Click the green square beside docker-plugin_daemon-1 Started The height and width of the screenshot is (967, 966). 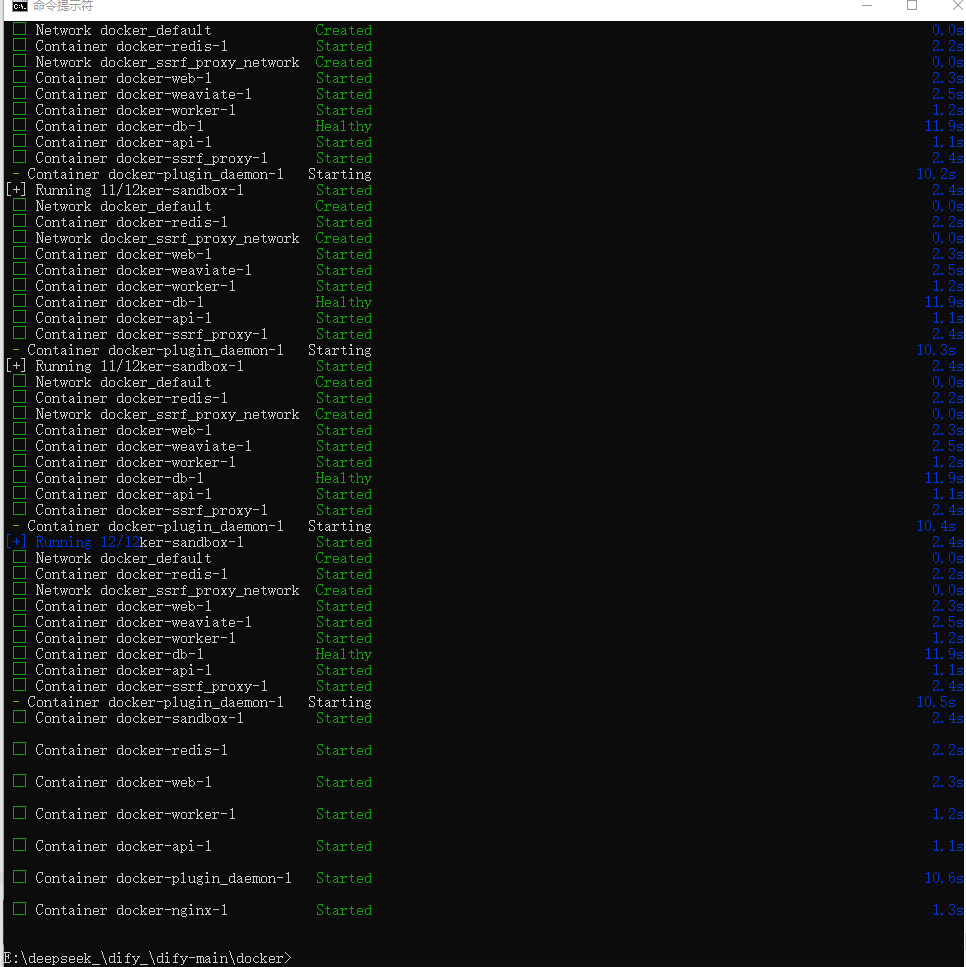(18, 878)
